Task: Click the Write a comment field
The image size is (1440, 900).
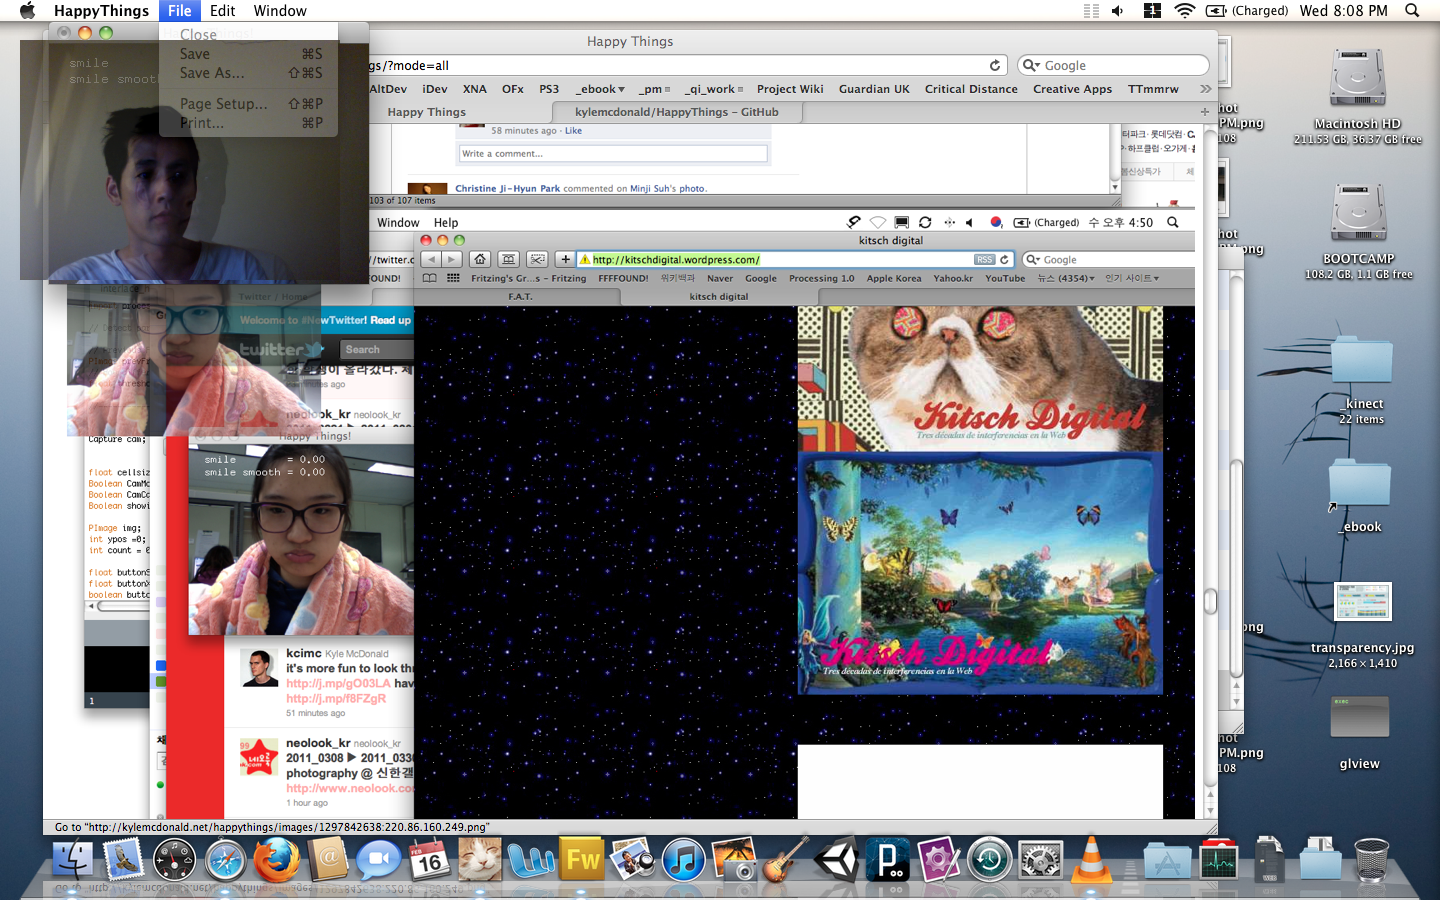Action: click(x=613, y=154)
